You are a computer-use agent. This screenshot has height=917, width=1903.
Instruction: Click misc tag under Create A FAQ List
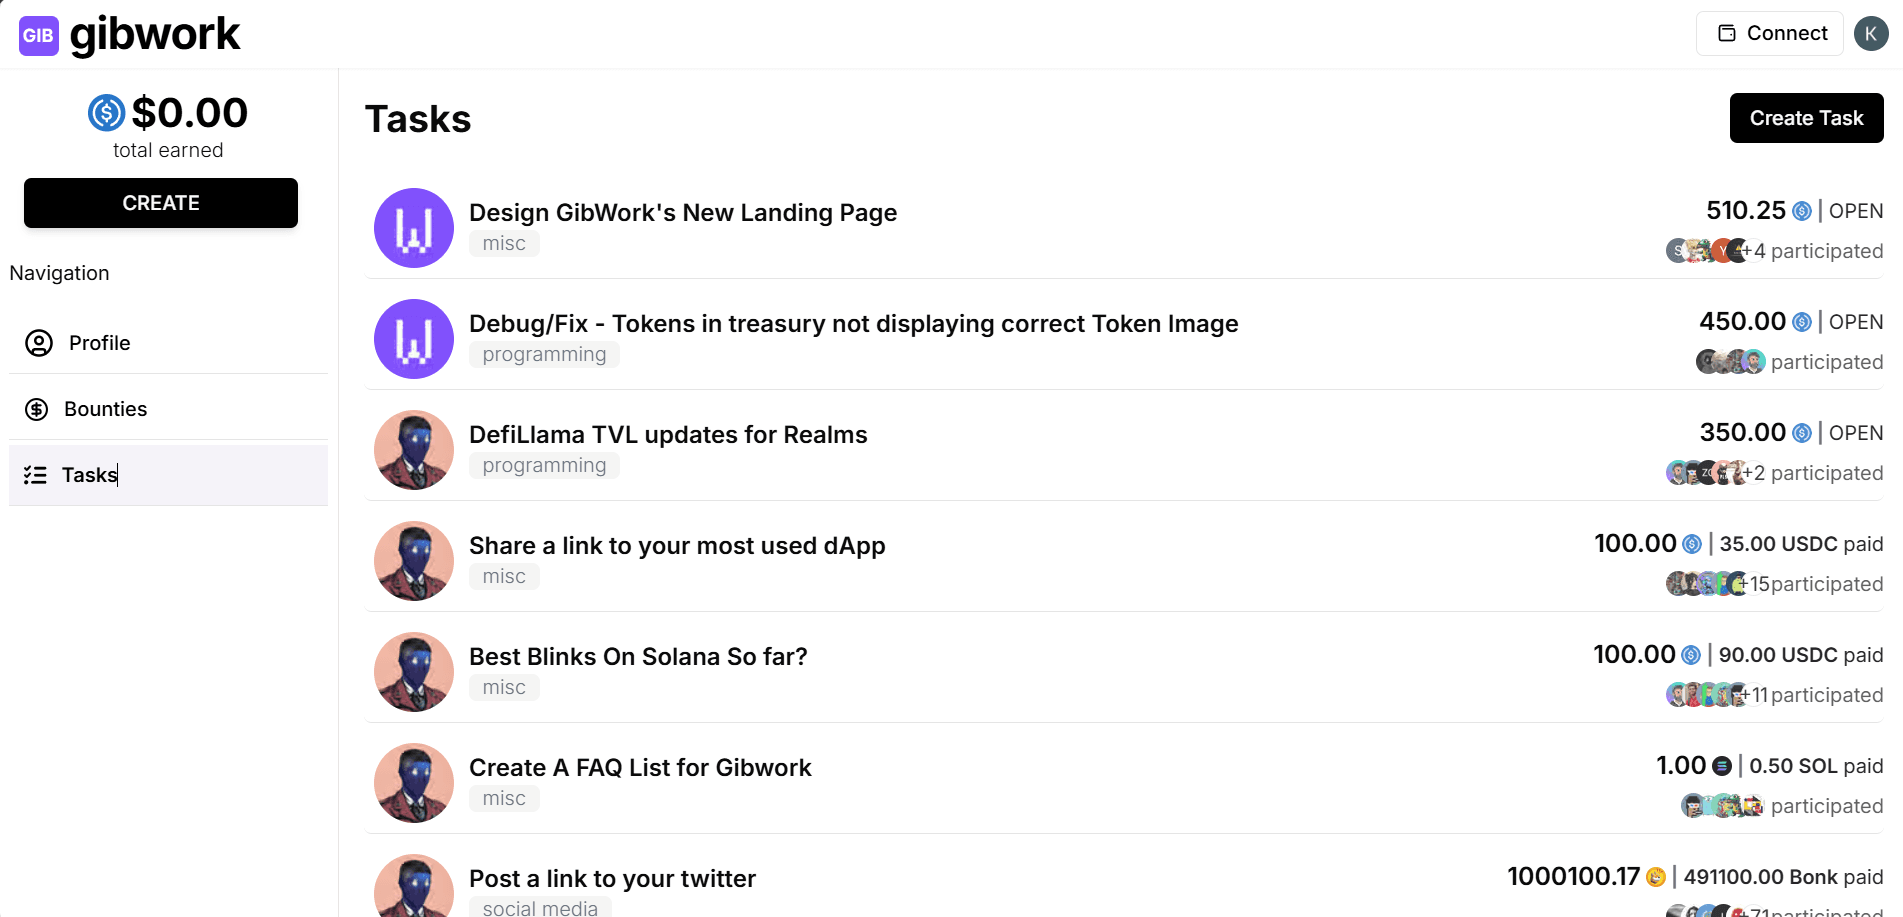coord(504,799)
